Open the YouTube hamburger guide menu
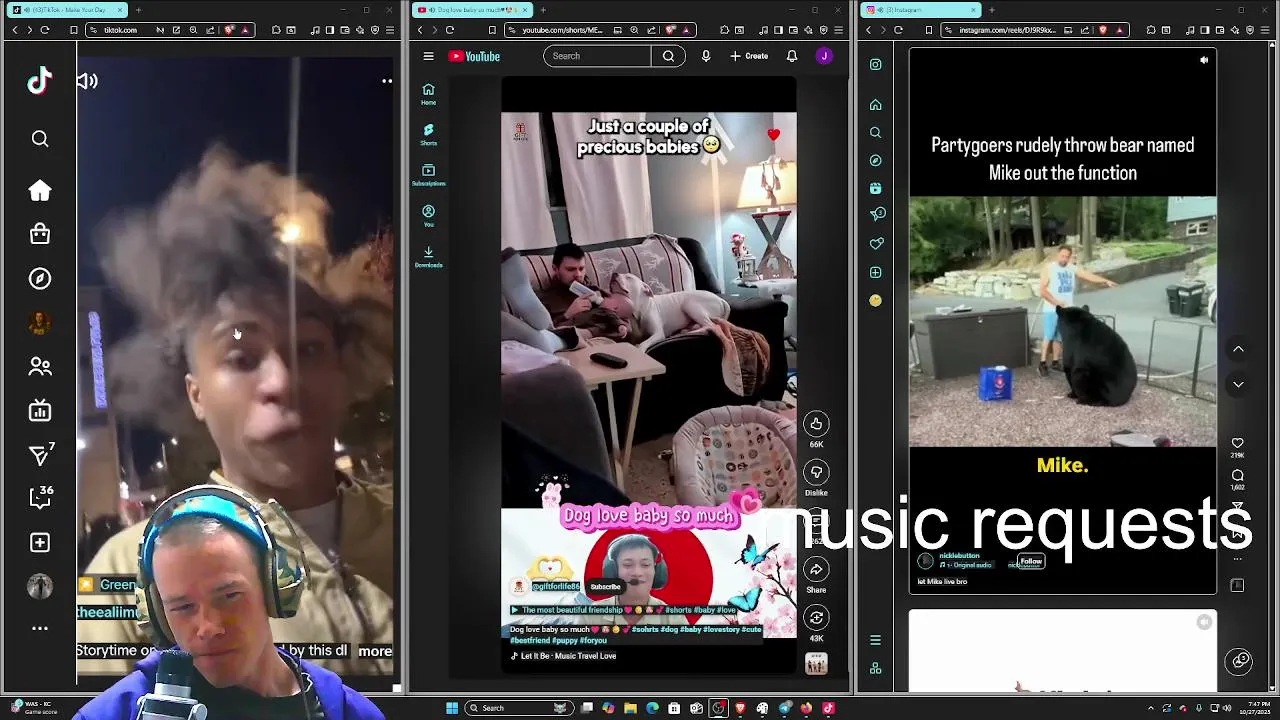 [428, 56]
